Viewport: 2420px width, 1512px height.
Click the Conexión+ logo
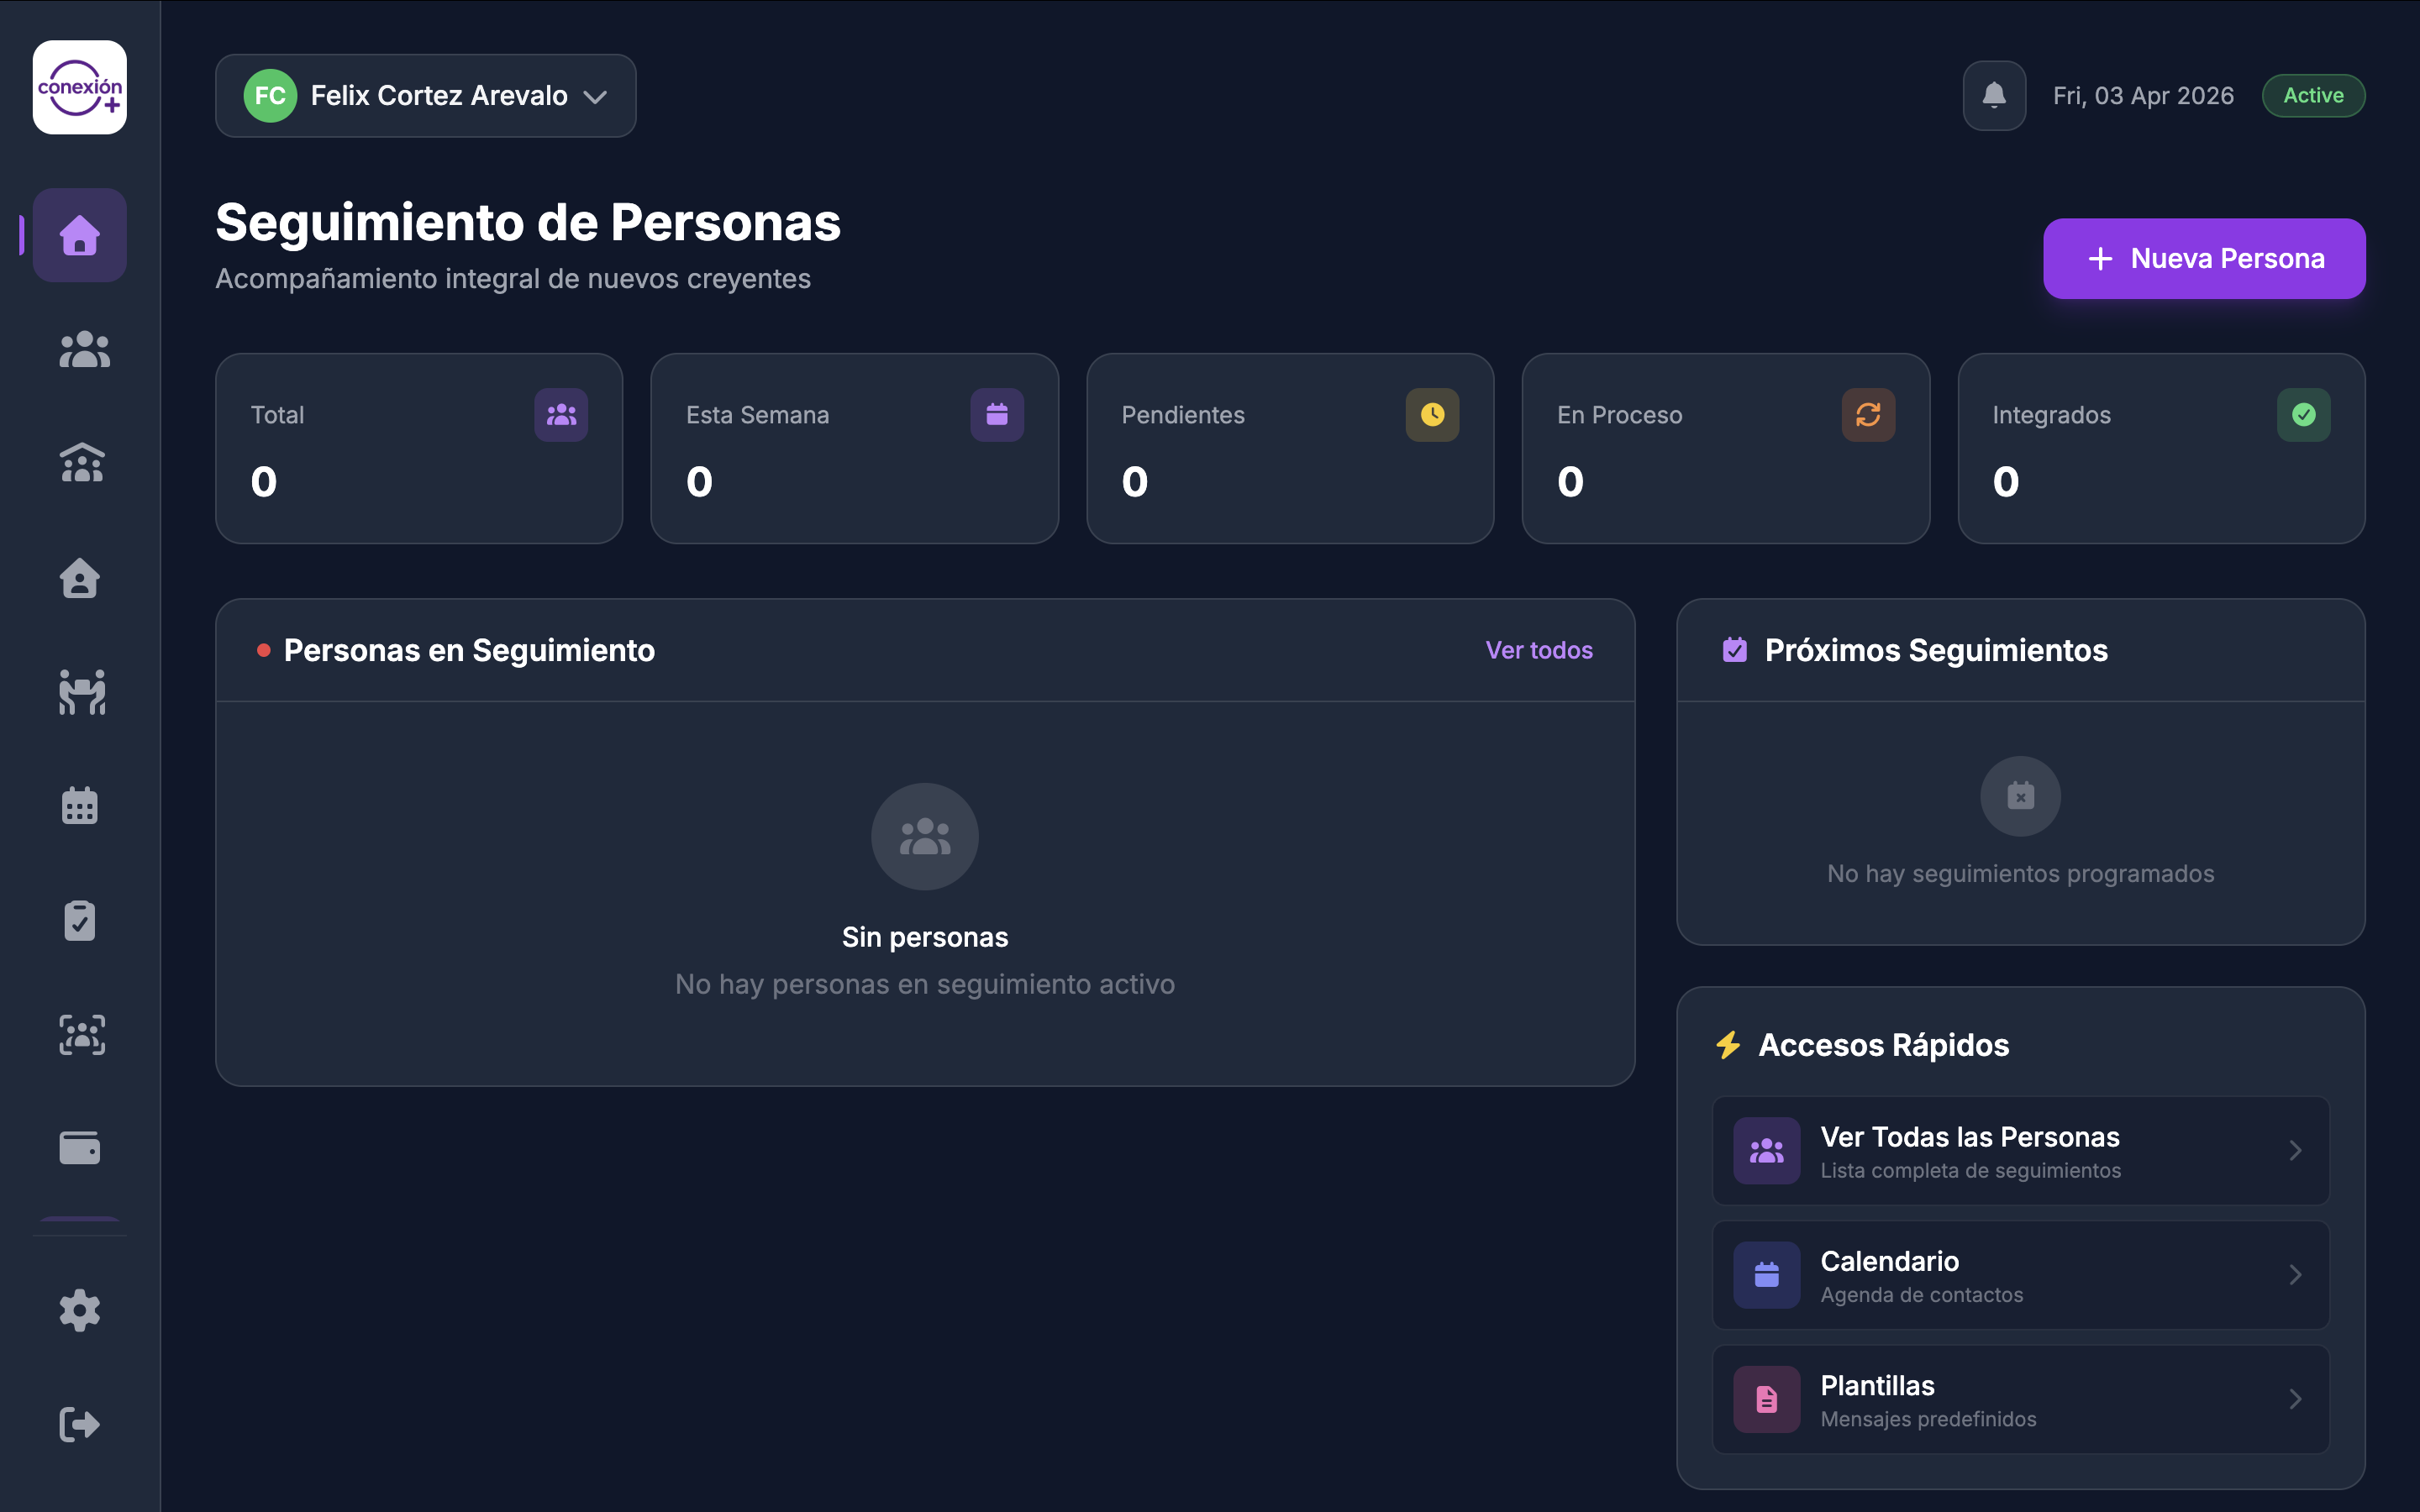79,87
